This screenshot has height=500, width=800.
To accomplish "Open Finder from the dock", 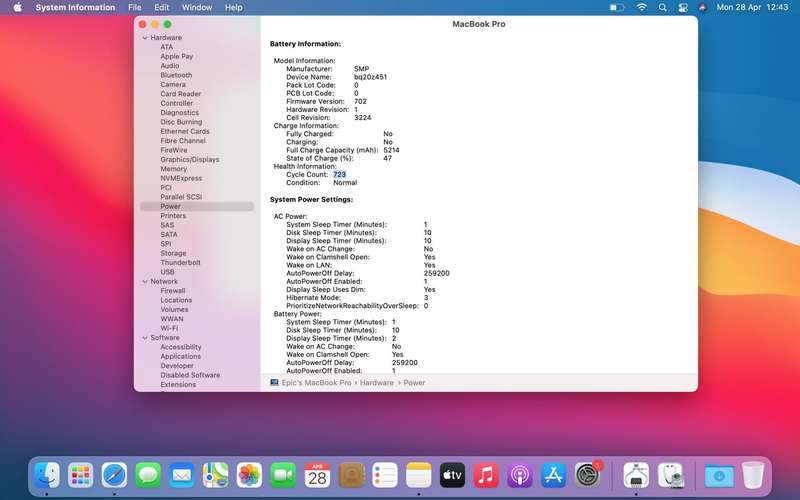I will coord(47,476).
